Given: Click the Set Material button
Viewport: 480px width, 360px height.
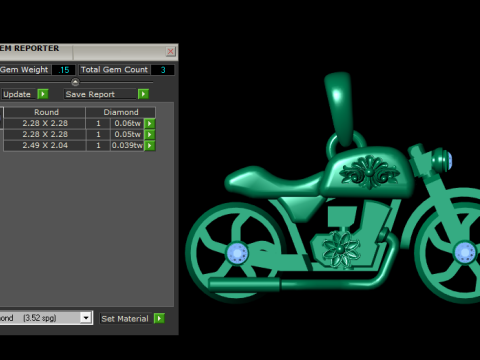Looking at the screenshot, I should tap(126, 318).
